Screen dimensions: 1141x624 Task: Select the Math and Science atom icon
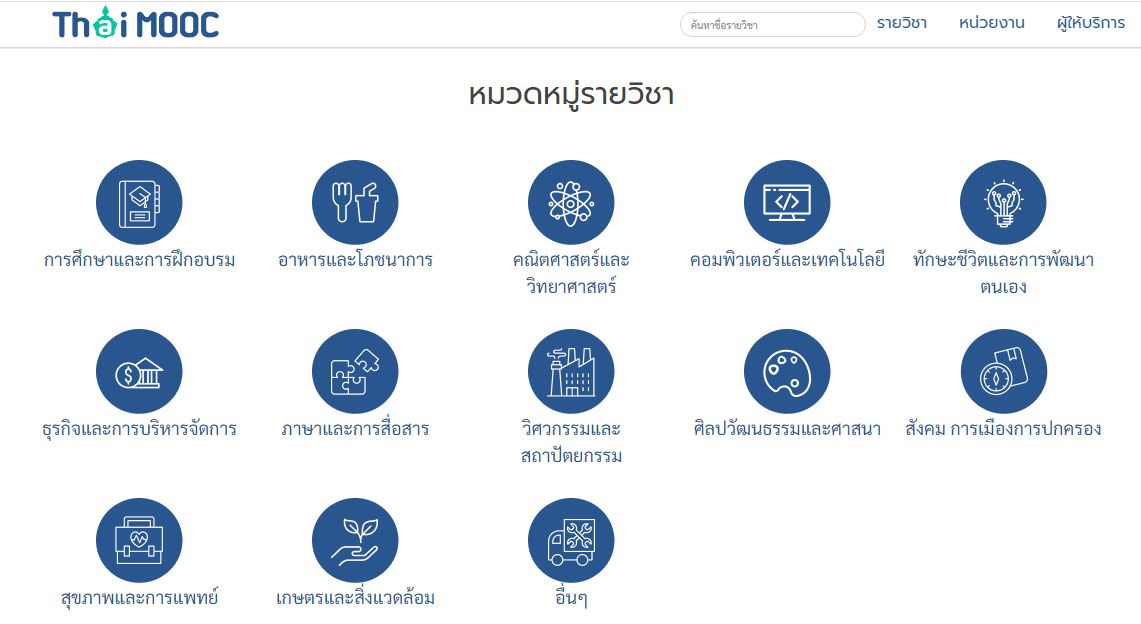click(x=571, y=202)
